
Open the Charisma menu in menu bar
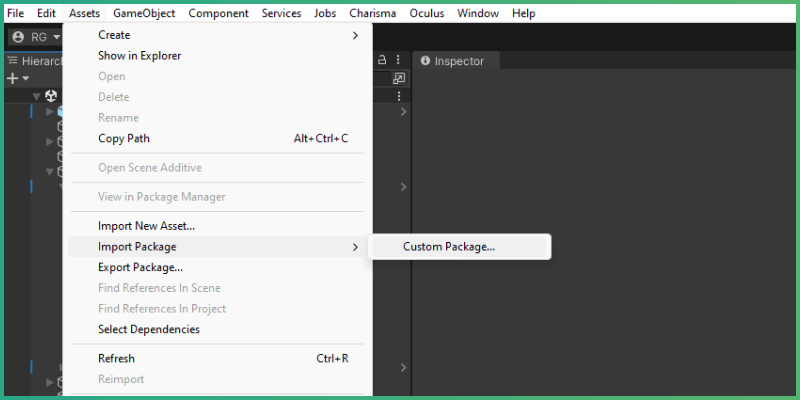[372, 13]
